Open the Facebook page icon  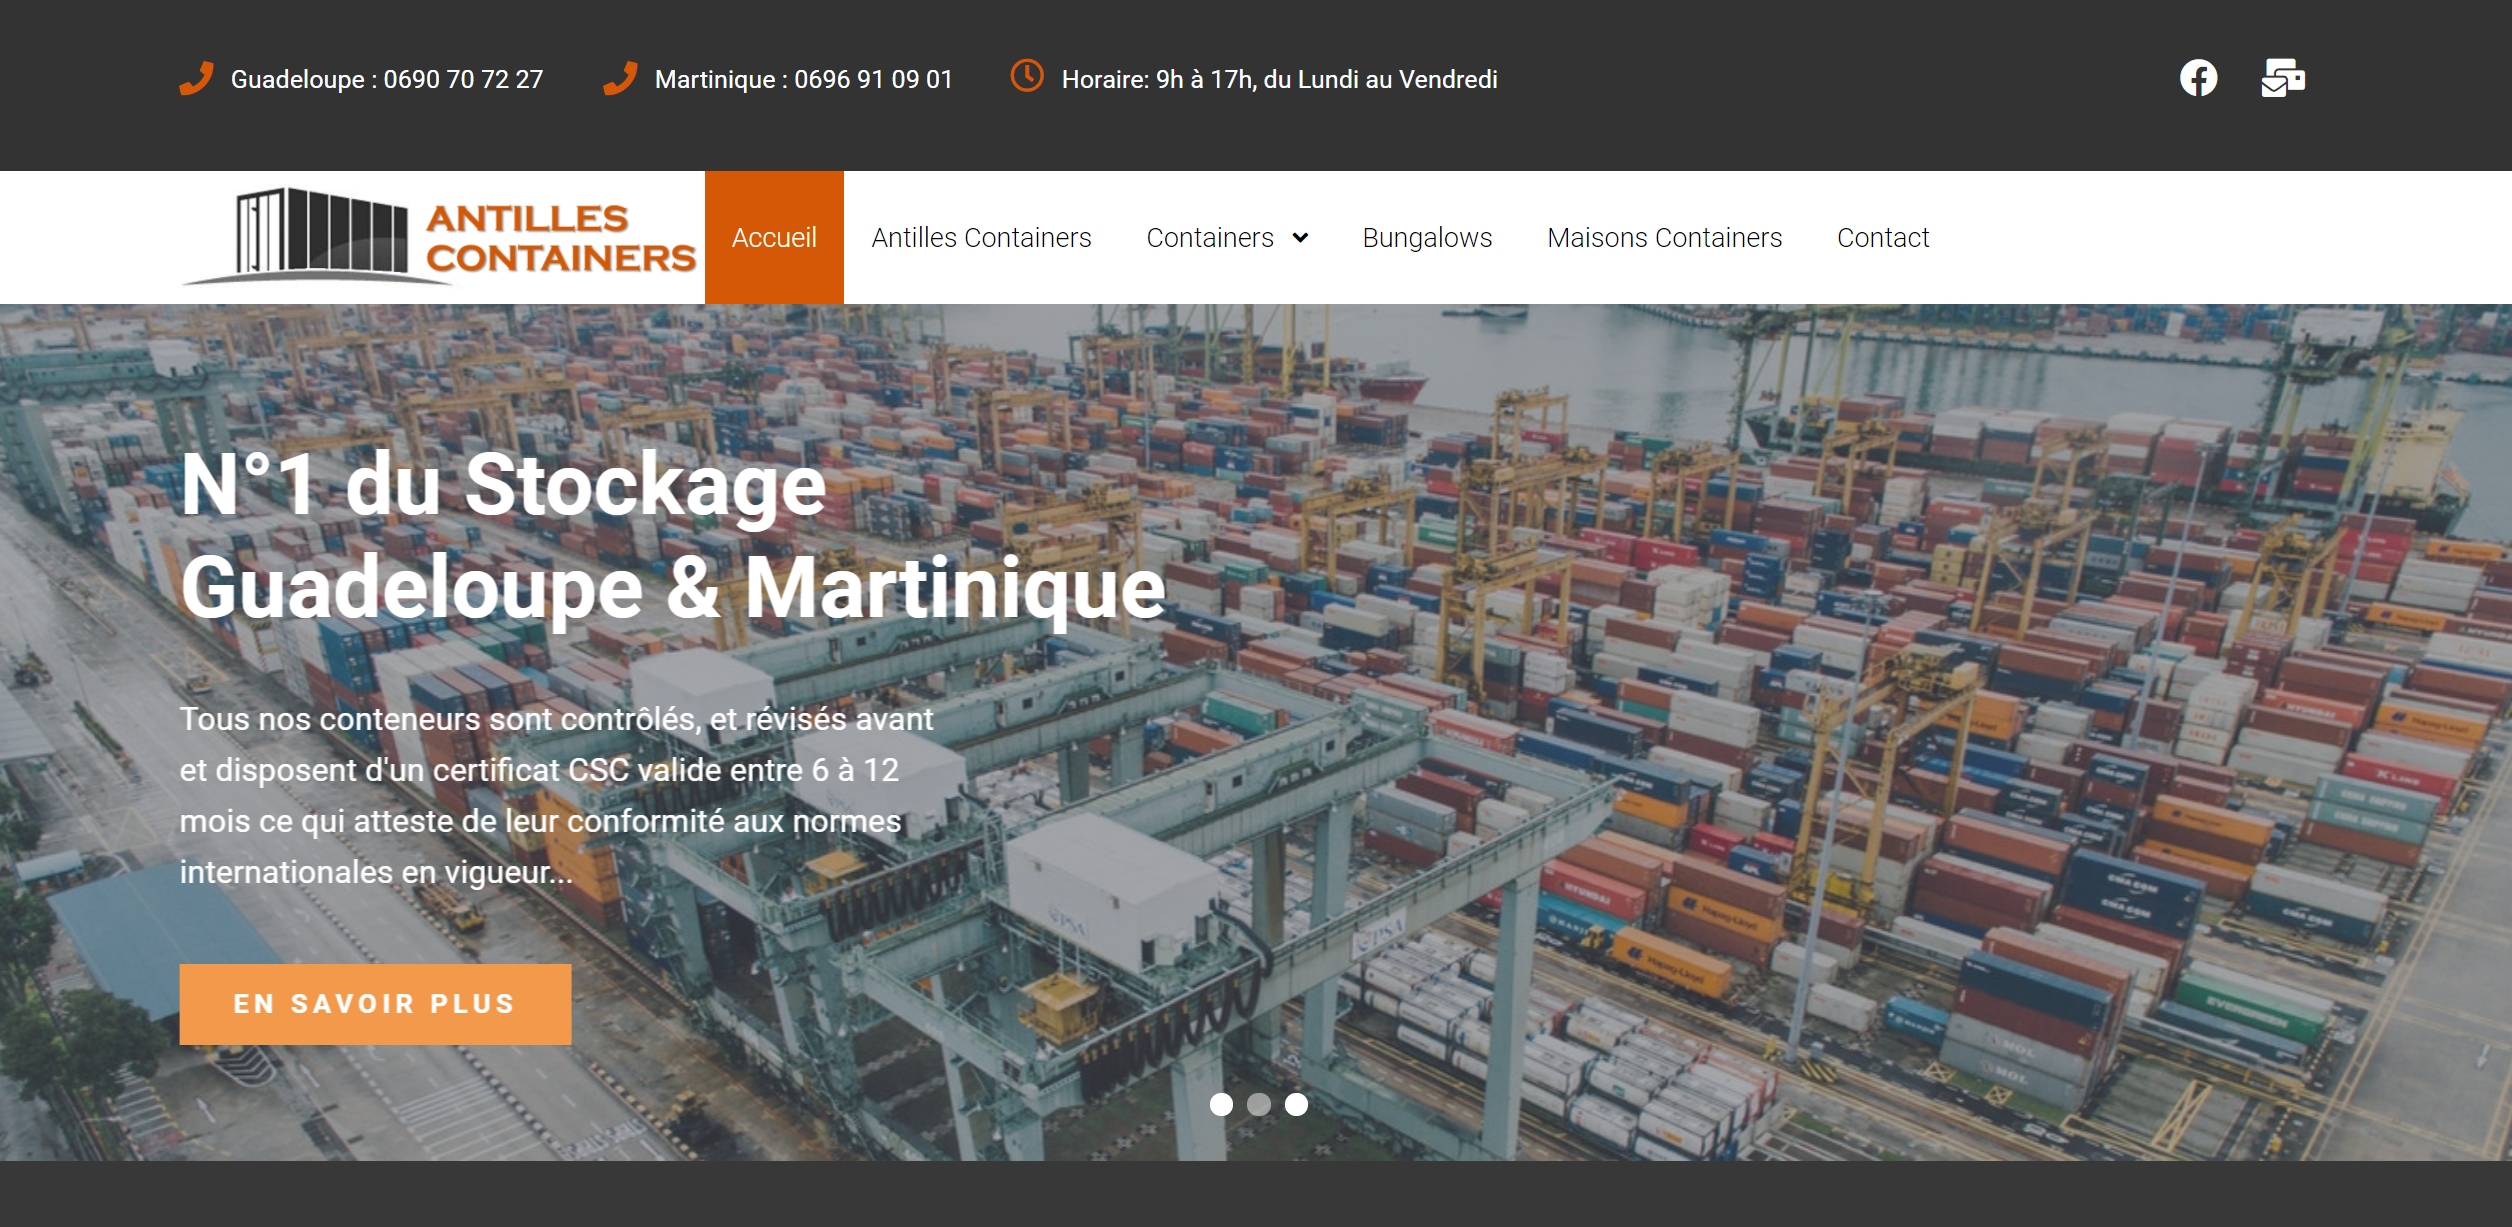click(2198, 78)
